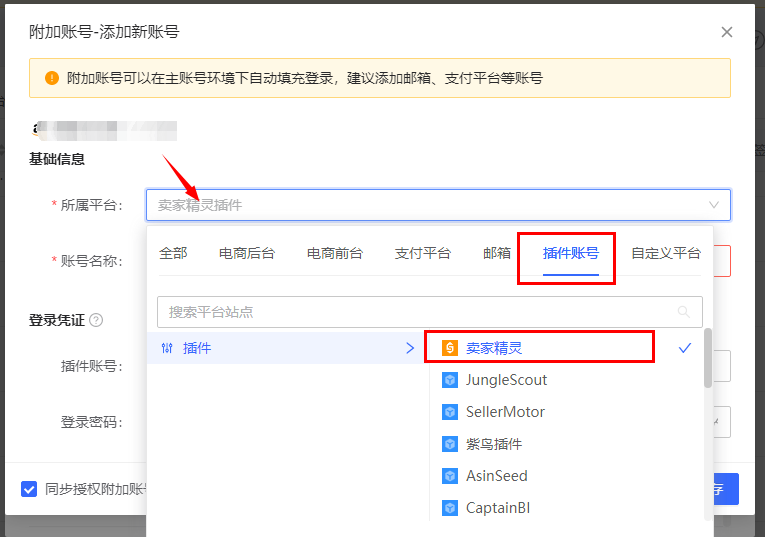Switch to the 电商后台 tab

point(247,253)
